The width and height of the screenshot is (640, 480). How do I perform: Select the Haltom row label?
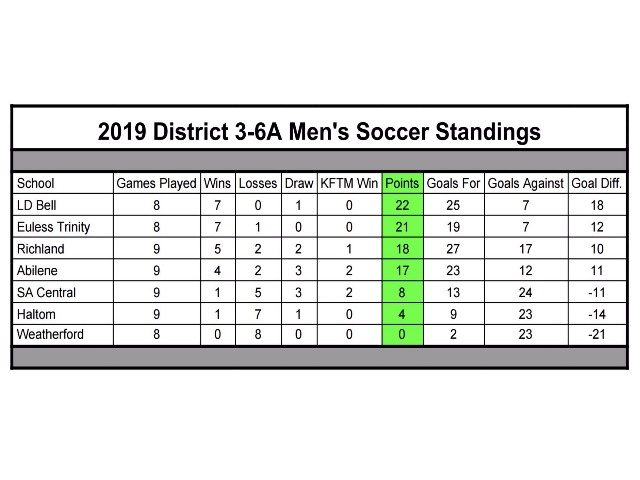[63, 313]
